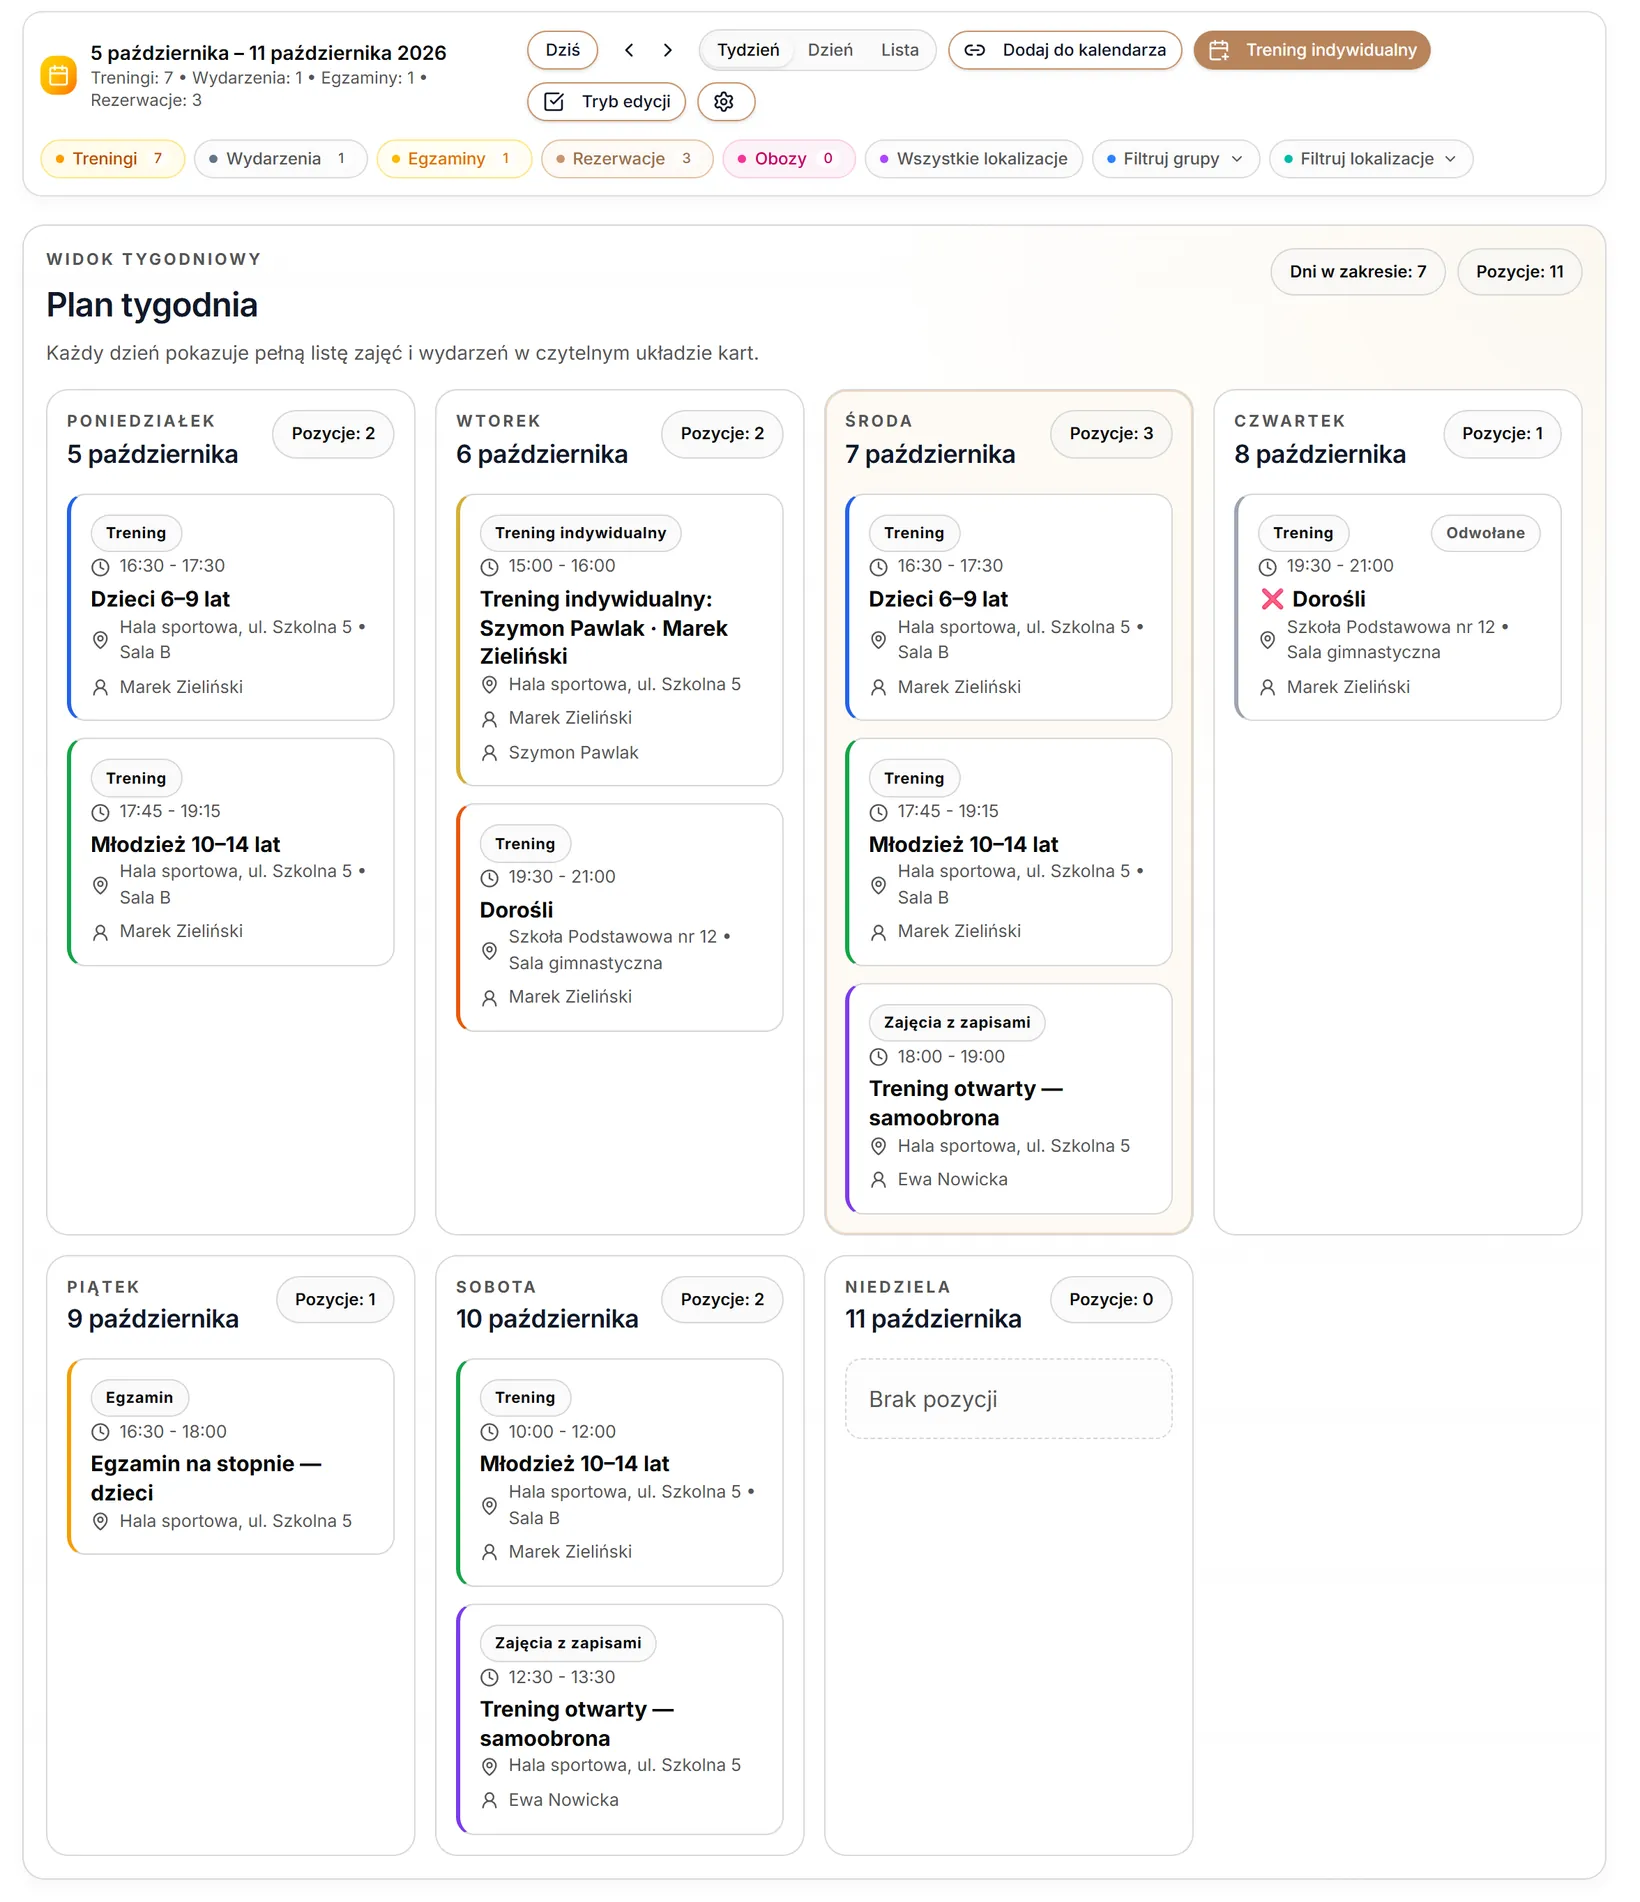This screenshot has height=1902, width=1640.
Task: Open Filtruj grupy dropdown
Action: point(1175,159)
